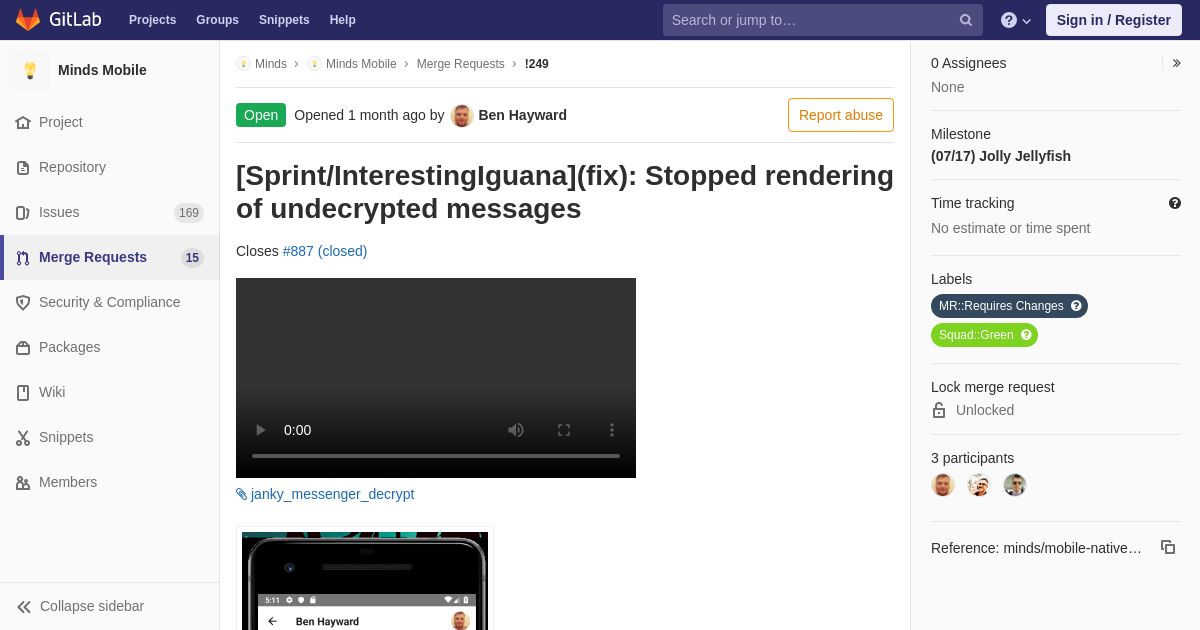
Task: Click the Unlocked lock icon
Action: click(939, 410)
